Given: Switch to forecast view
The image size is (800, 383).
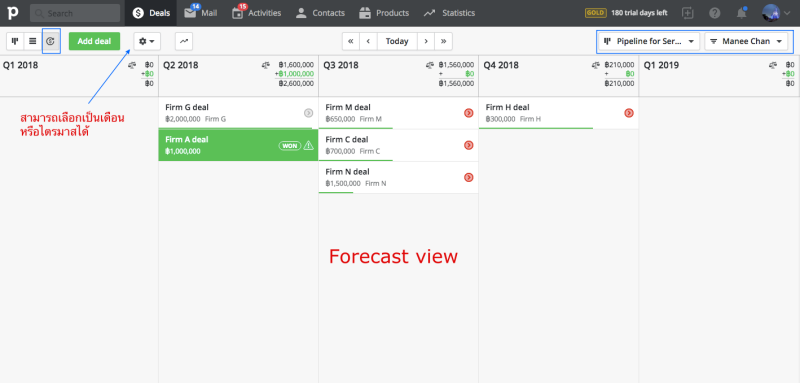Looking at the screenshot, I should click(50, 41).
